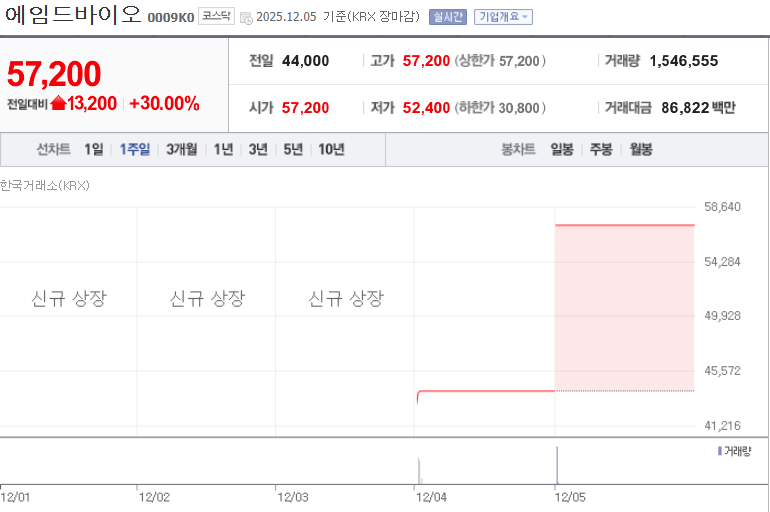Click the 코스닥 market badge
Image resolution: width=770 pixels, height=512 pixels.
coord(216,16)
